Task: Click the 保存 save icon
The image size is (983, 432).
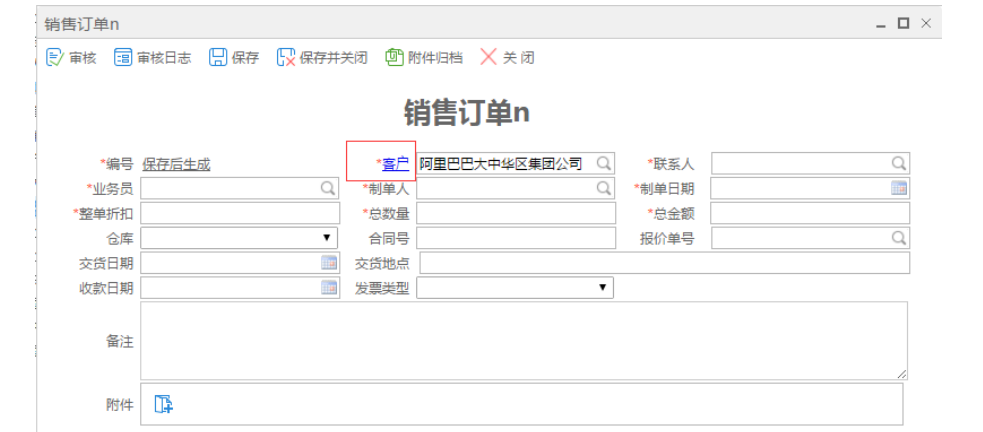Action: tap(218, 58)
